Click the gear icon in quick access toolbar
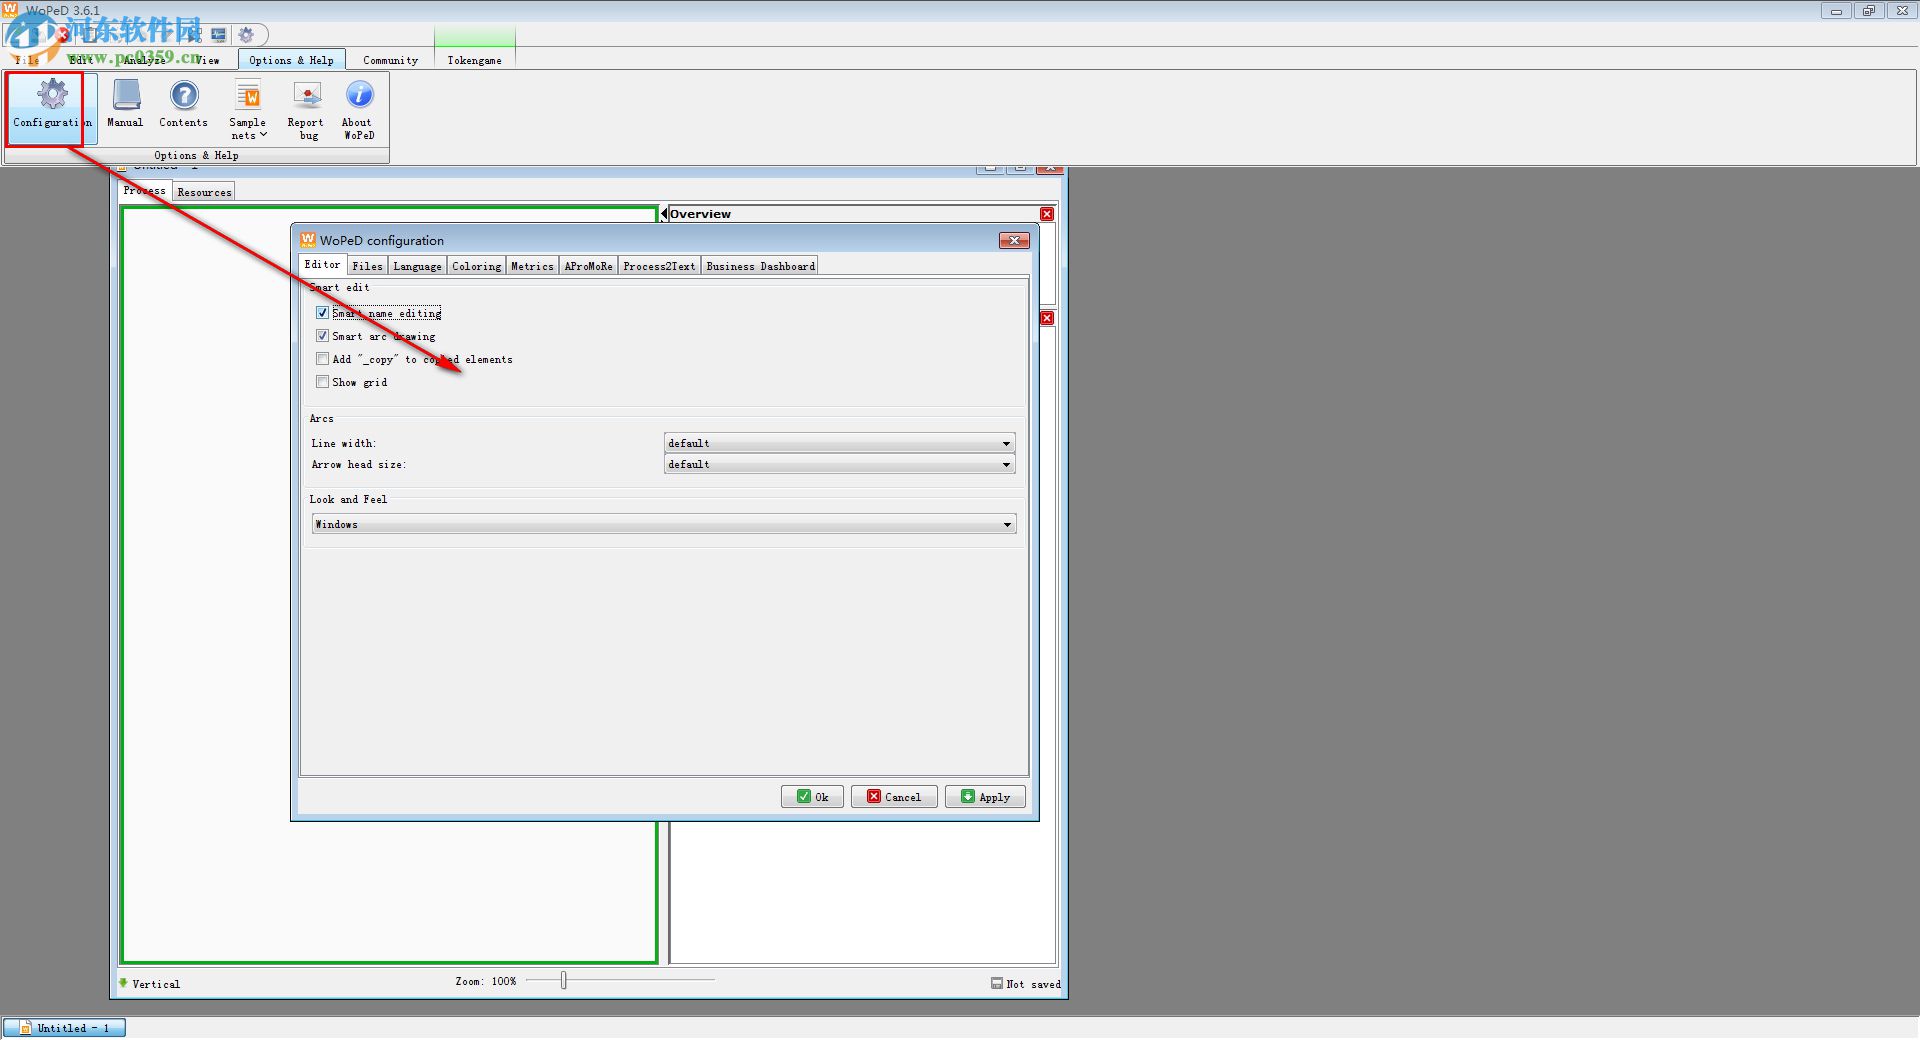1920x1040 pixels. tap(246, 35)
